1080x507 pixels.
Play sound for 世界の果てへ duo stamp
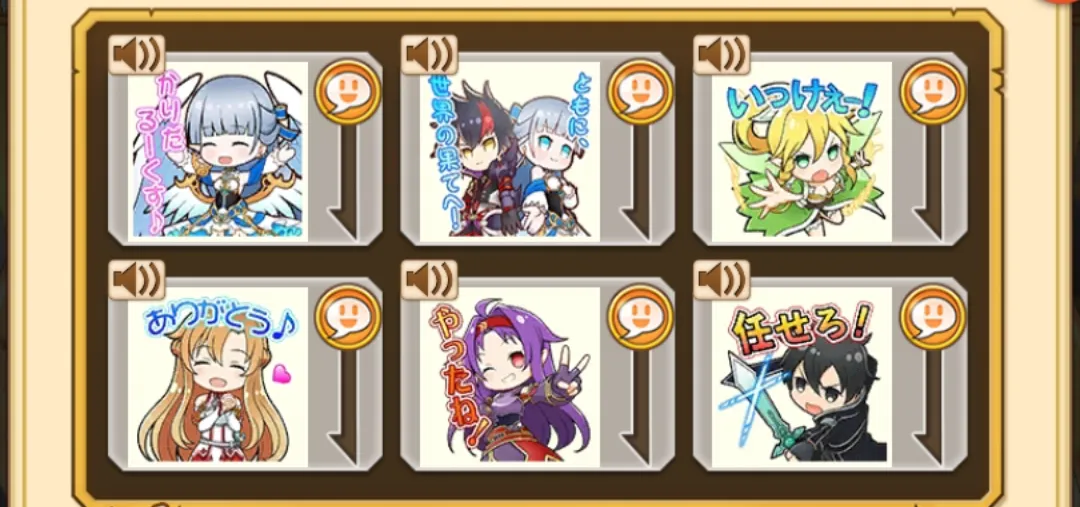[x=429, y=54]
